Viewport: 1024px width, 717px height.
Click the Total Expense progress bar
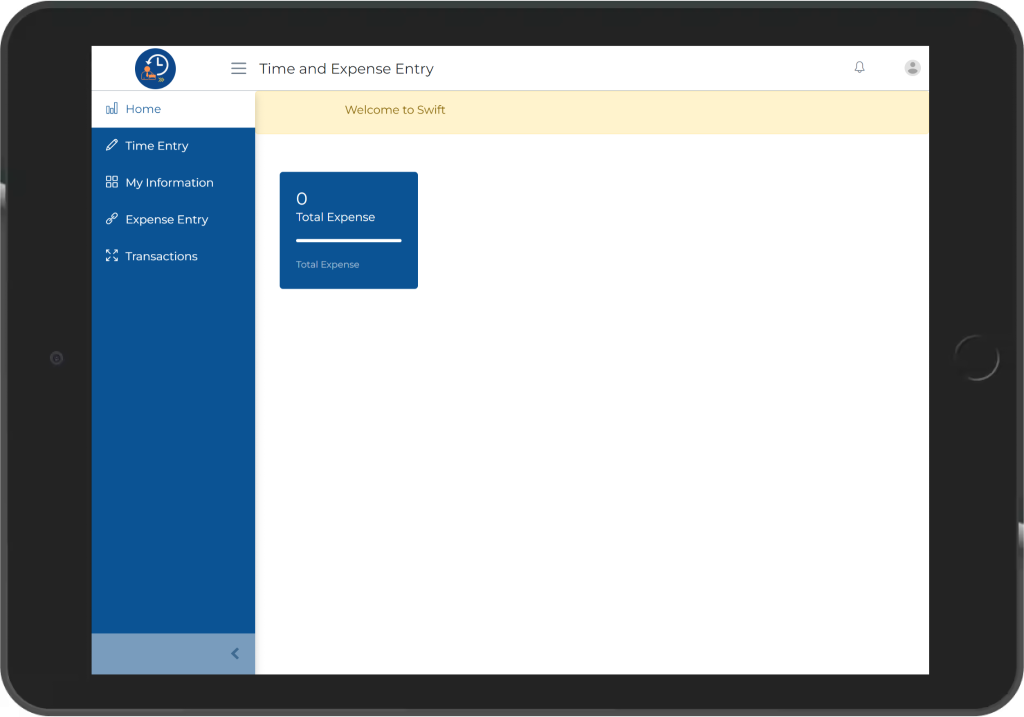348,241
